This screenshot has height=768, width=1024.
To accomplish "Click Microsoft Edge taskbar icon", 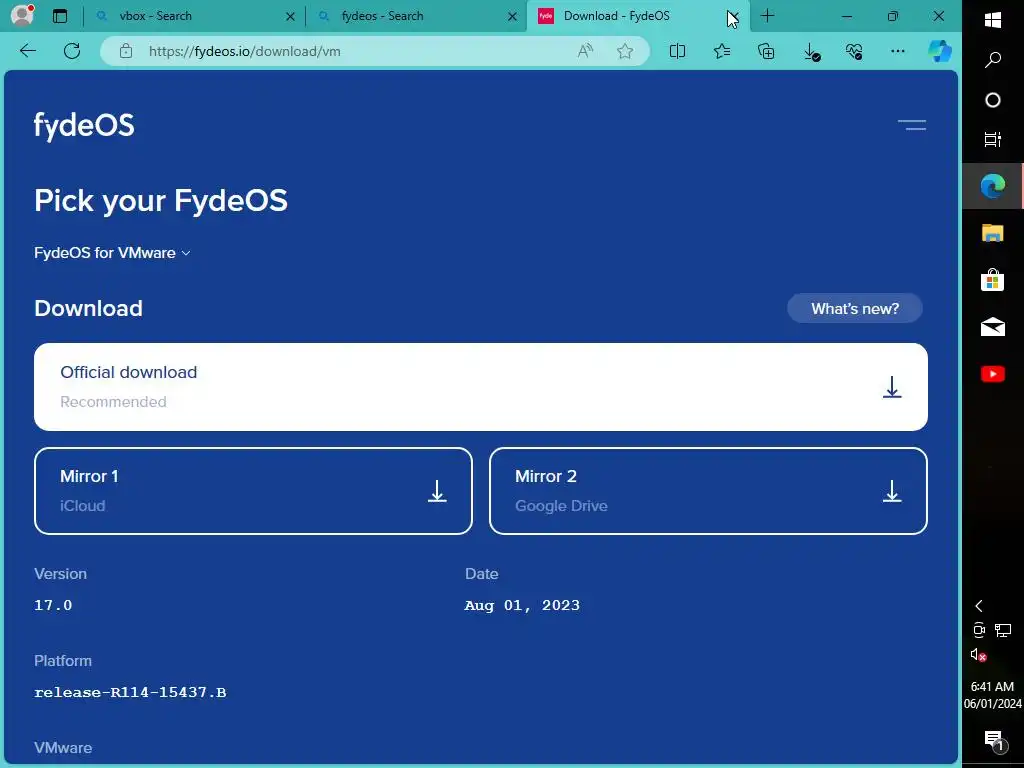I will pos(993,187).
